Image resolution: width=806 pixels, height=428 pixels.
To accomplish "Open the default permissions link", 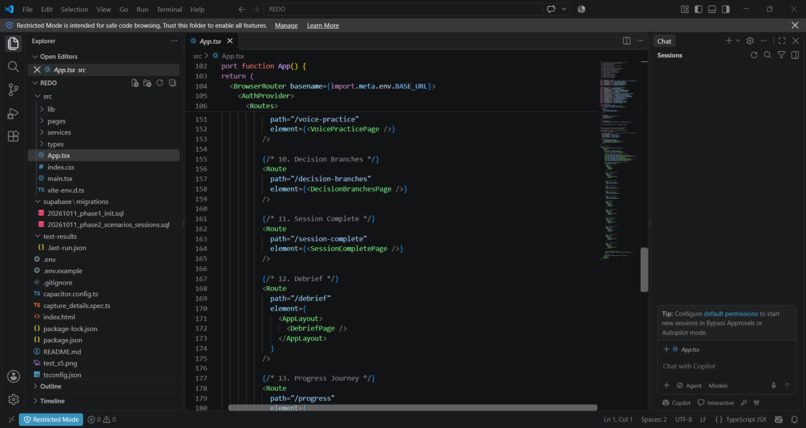I will [x=730, y=313].
